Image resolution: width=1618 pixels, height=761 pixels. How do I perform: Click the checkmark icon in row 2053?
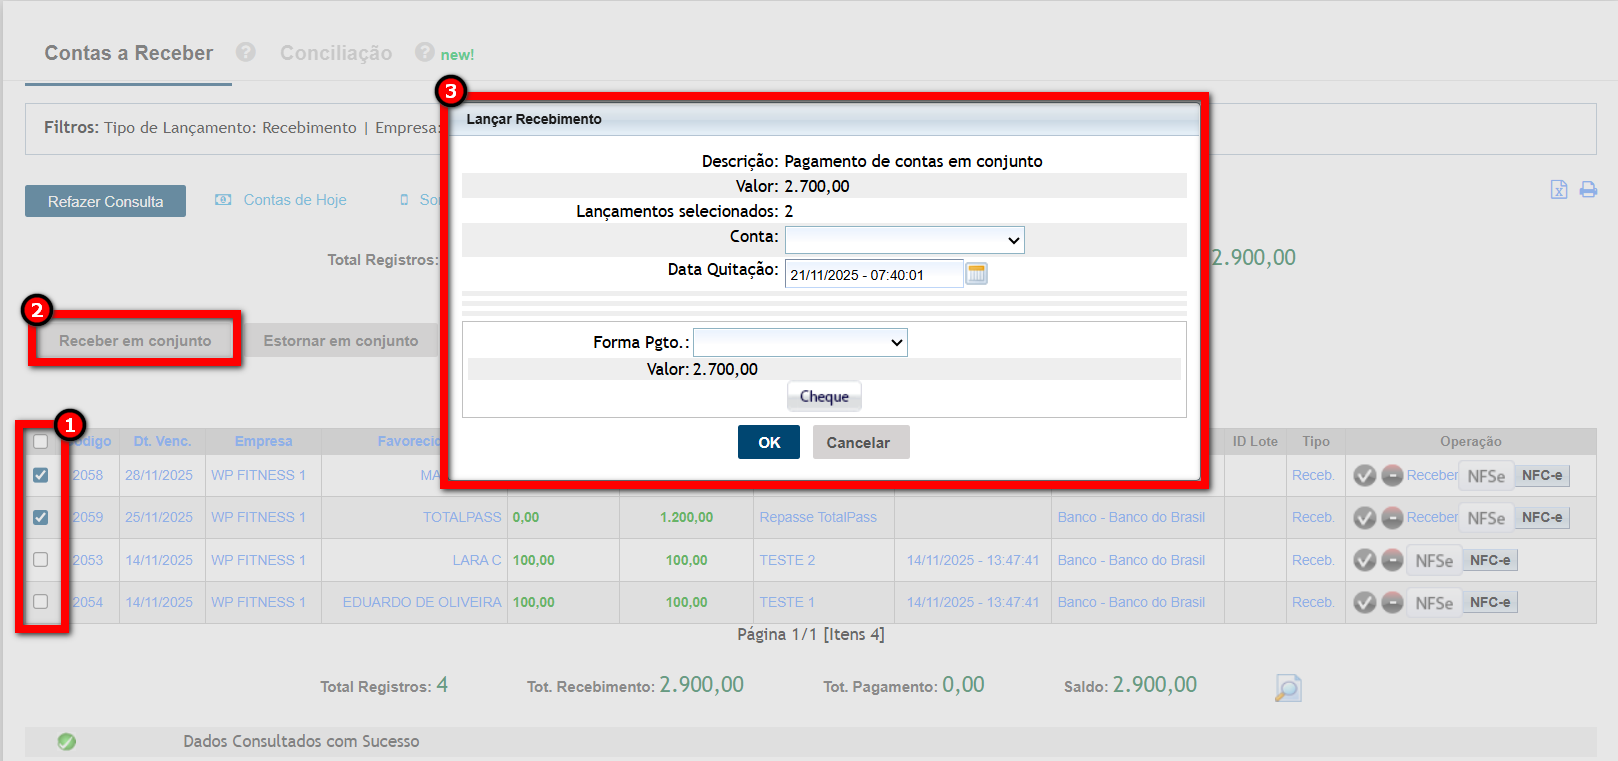[x=1364, y=560]
